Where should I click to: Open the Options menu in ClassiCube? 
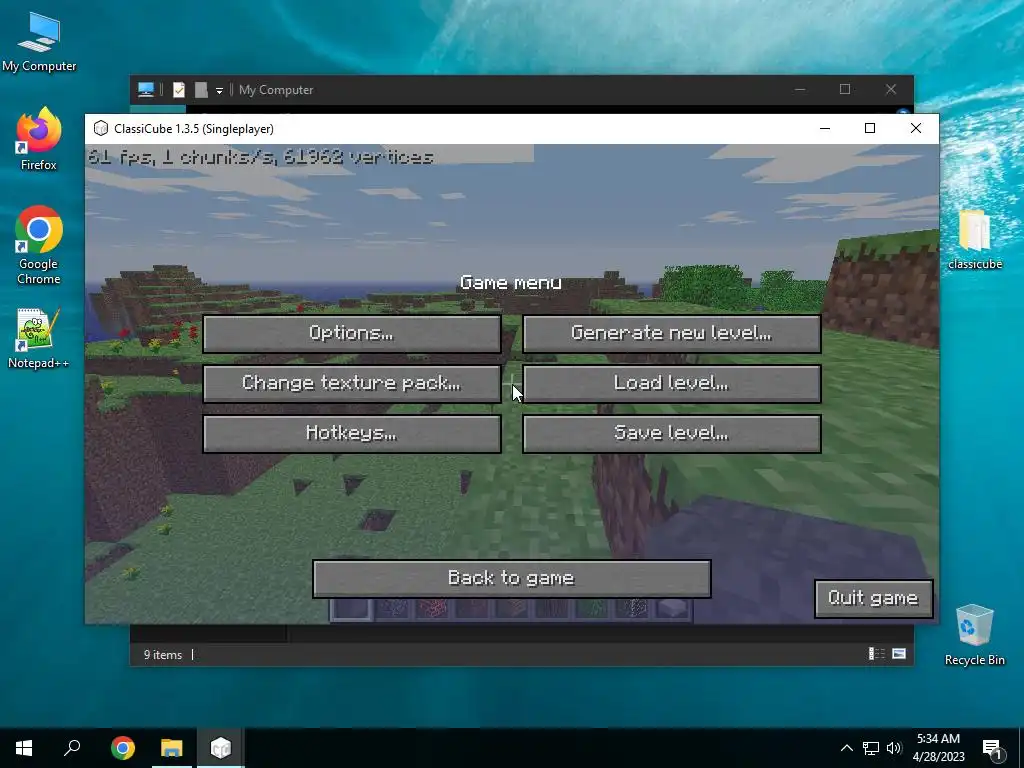click(352, 334)
